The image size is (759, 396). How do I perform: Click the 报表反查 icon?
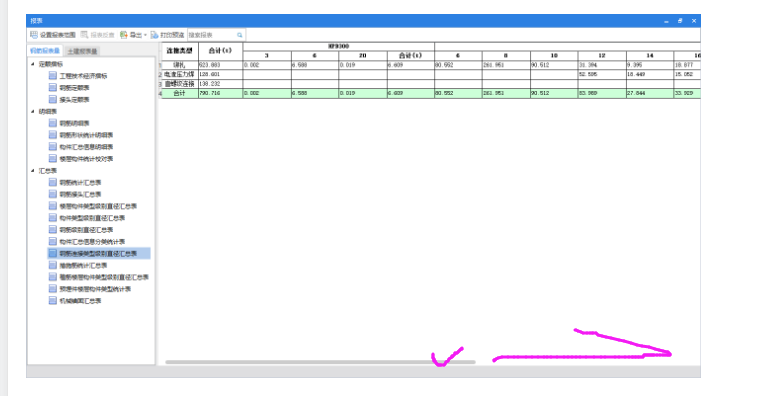pos(84,35)
